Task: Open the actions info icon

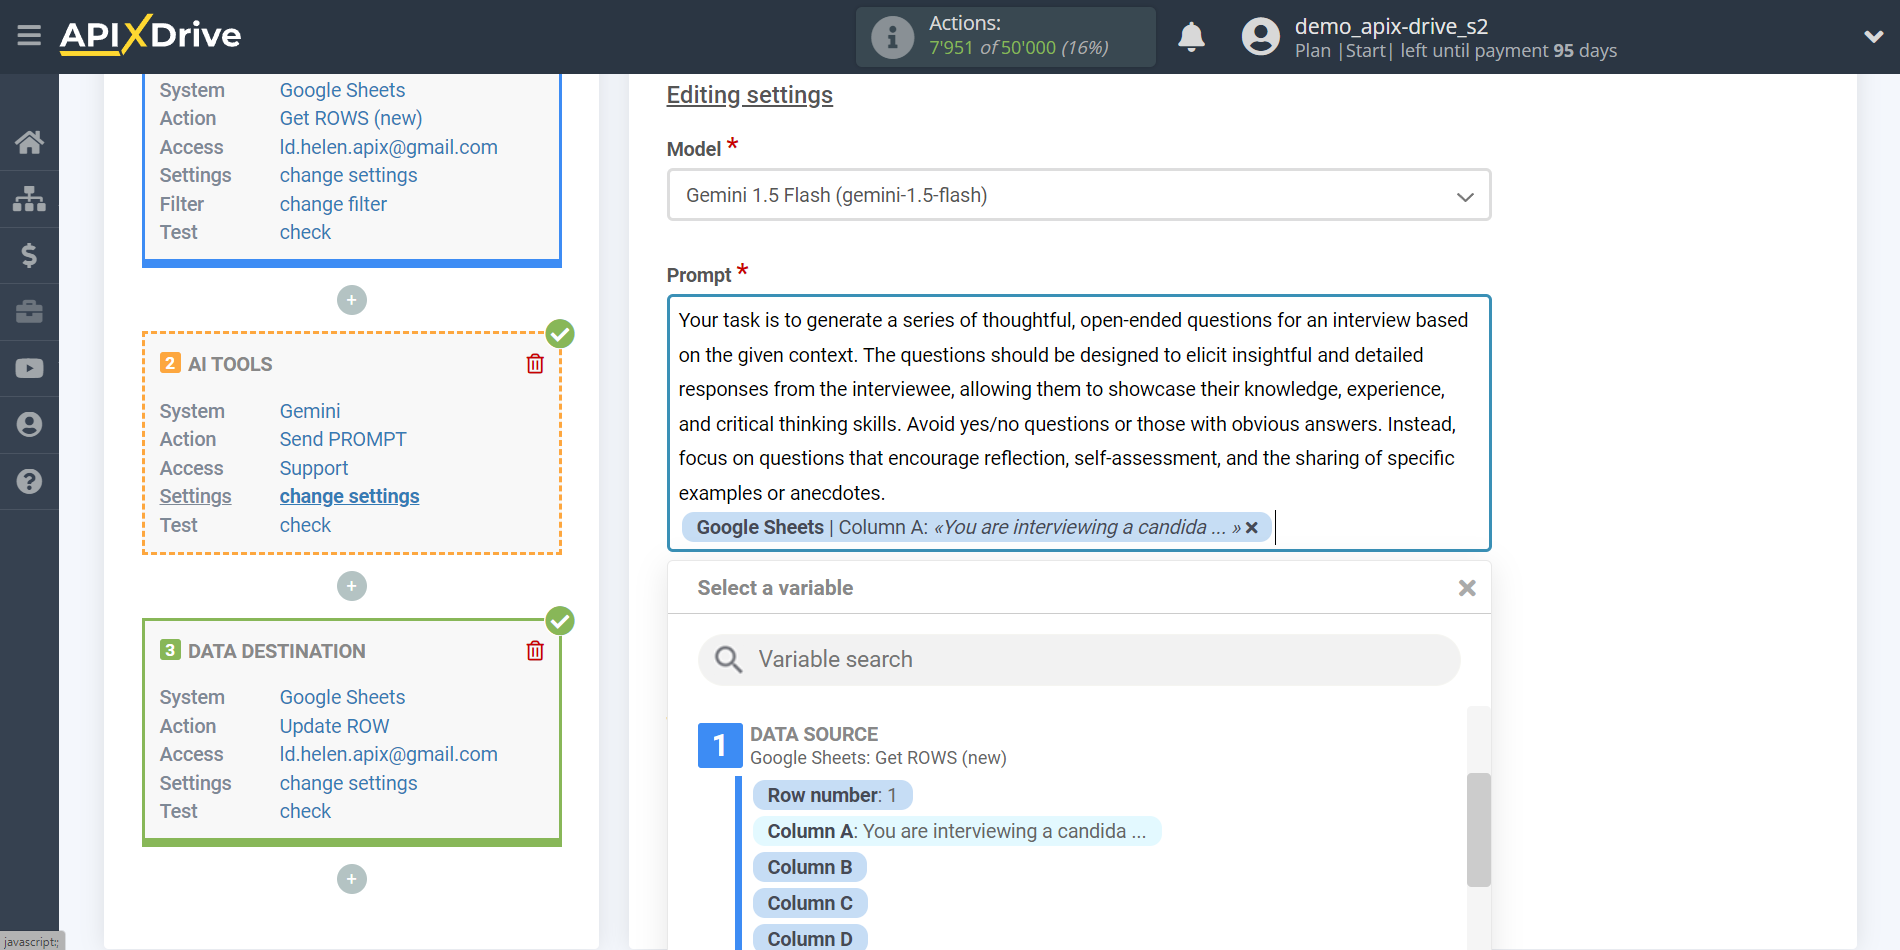Action: (892, 37)
